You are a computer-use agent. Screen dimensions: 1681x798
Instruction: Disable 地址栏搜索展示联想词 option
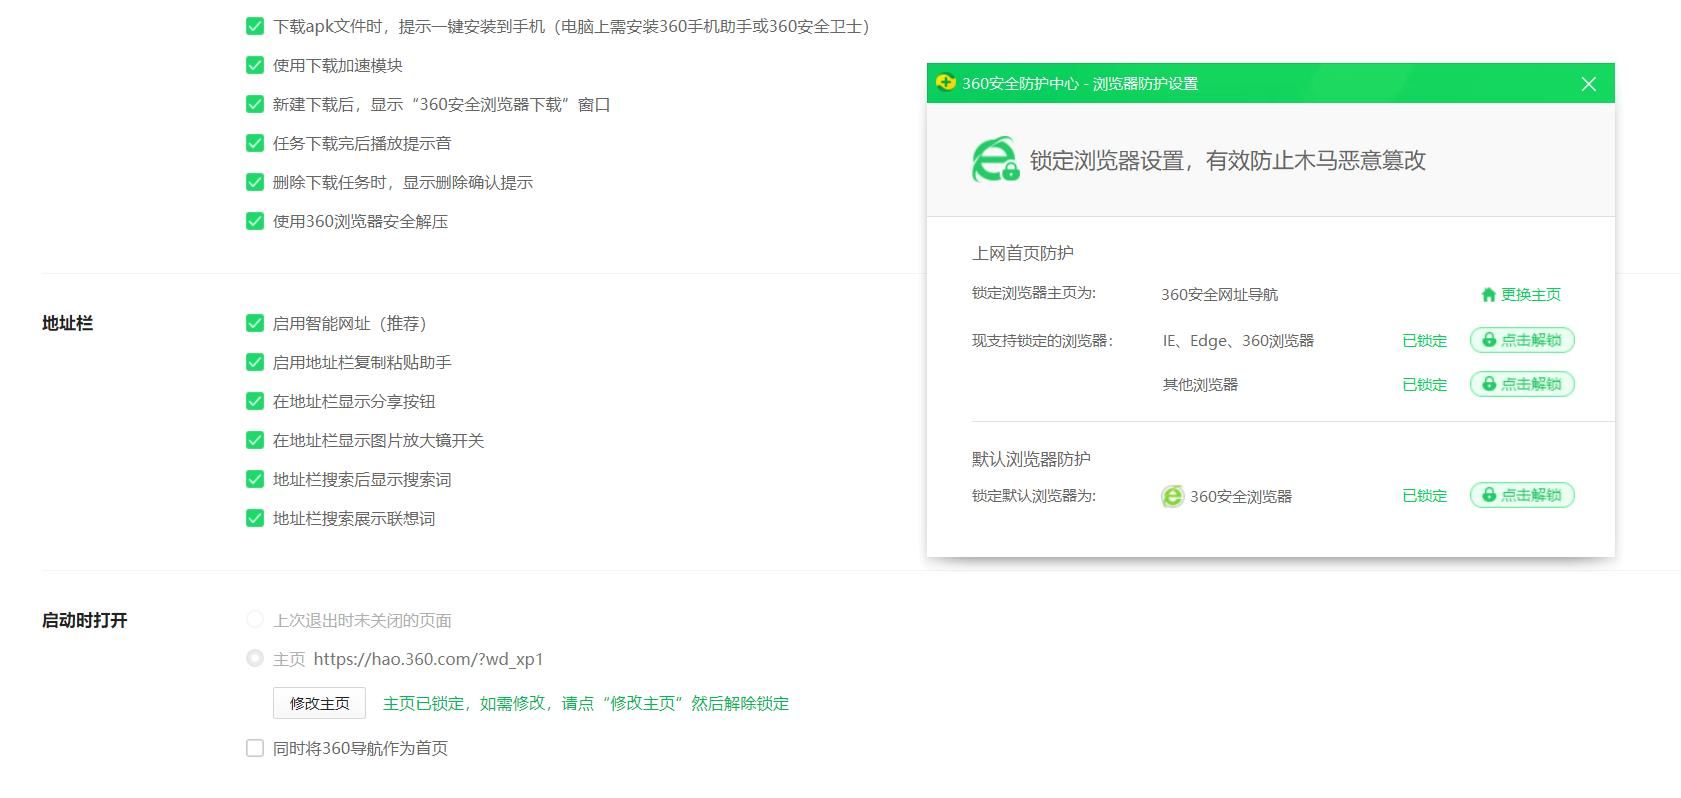[x=255, y=518]
